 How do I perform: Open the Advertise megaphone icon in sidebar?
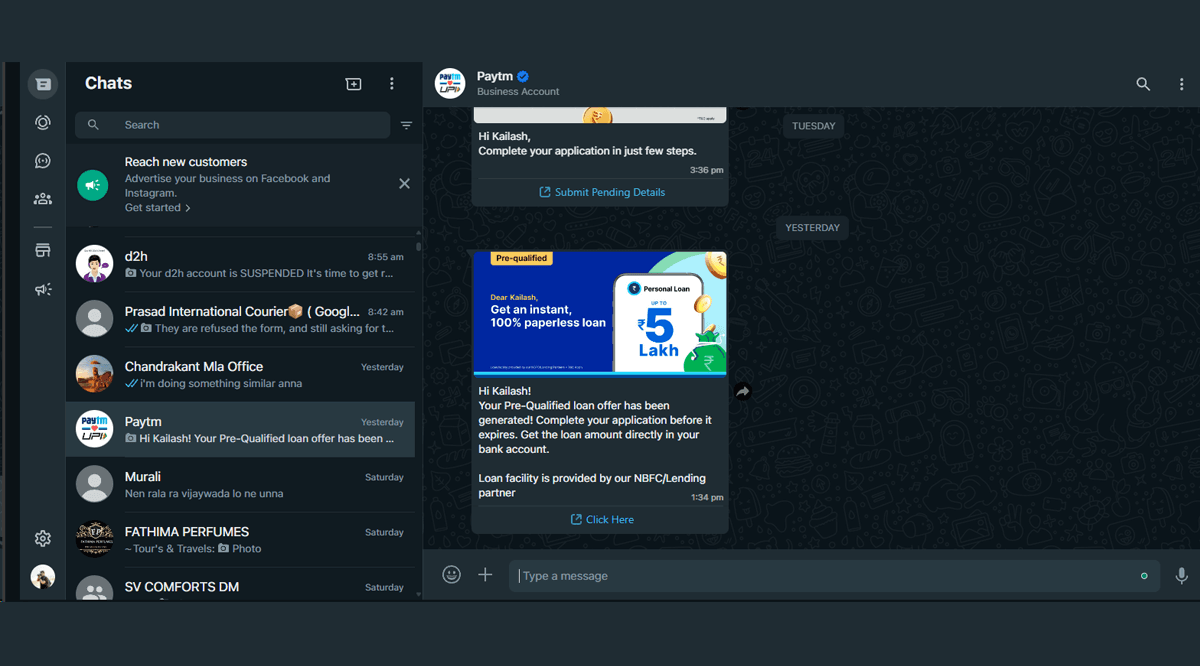[x=42, y=289]
